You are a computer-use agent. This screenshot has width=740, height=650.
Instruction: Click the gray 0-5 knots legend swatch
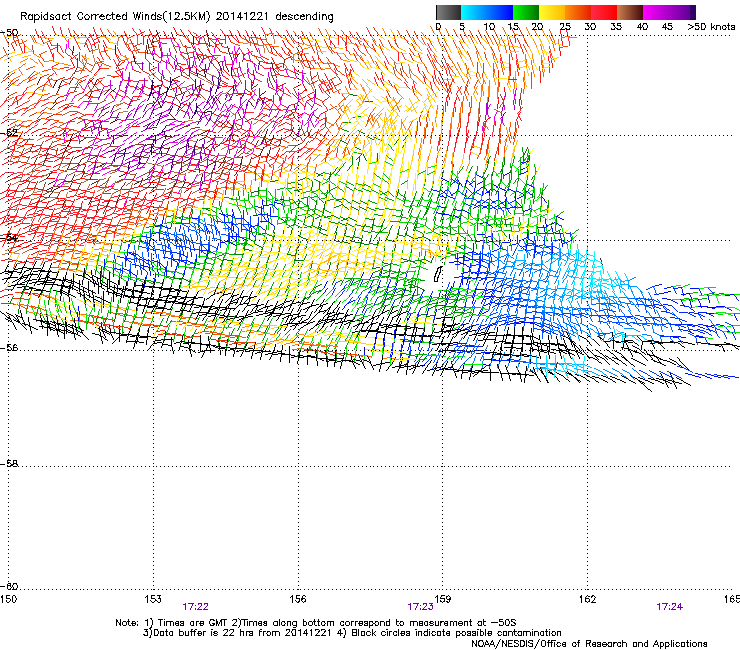[448, 12]
